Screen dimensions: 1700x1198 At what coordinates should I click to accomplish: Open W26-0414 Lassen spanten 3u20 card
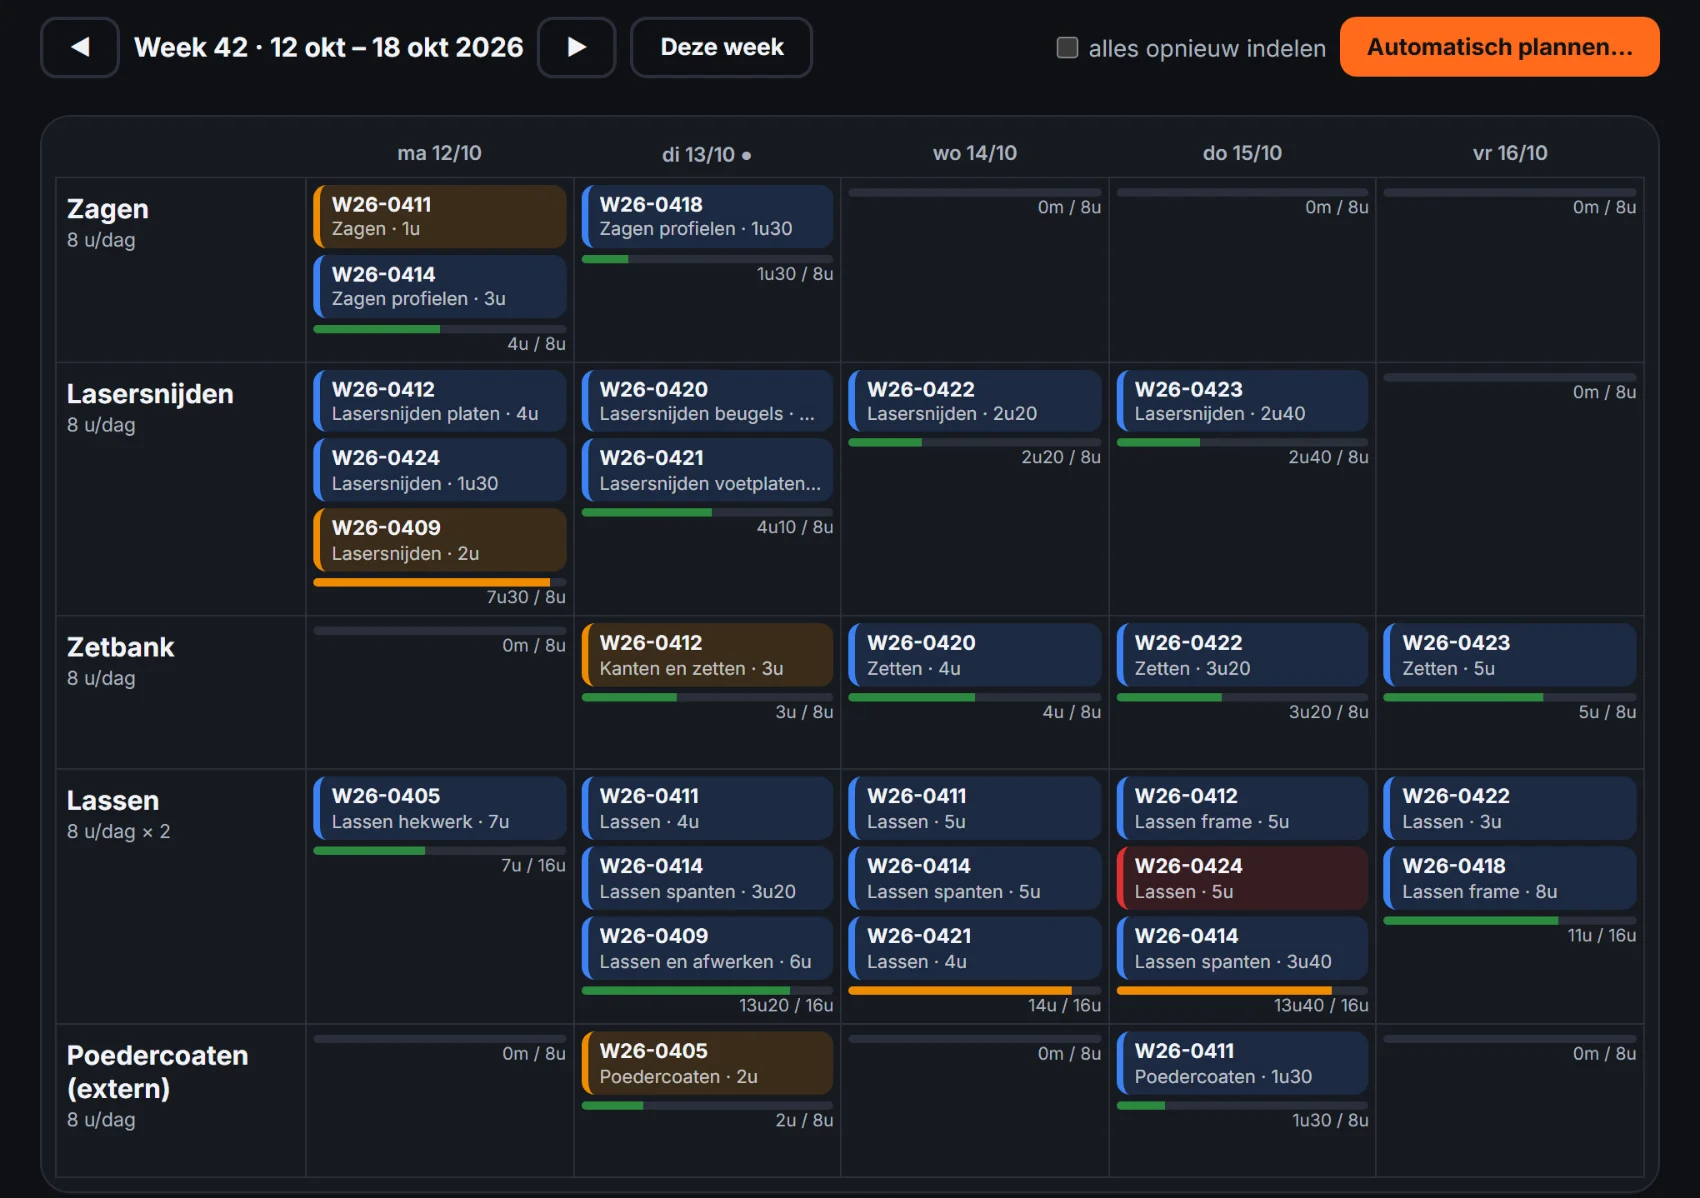tap(707, 878)
